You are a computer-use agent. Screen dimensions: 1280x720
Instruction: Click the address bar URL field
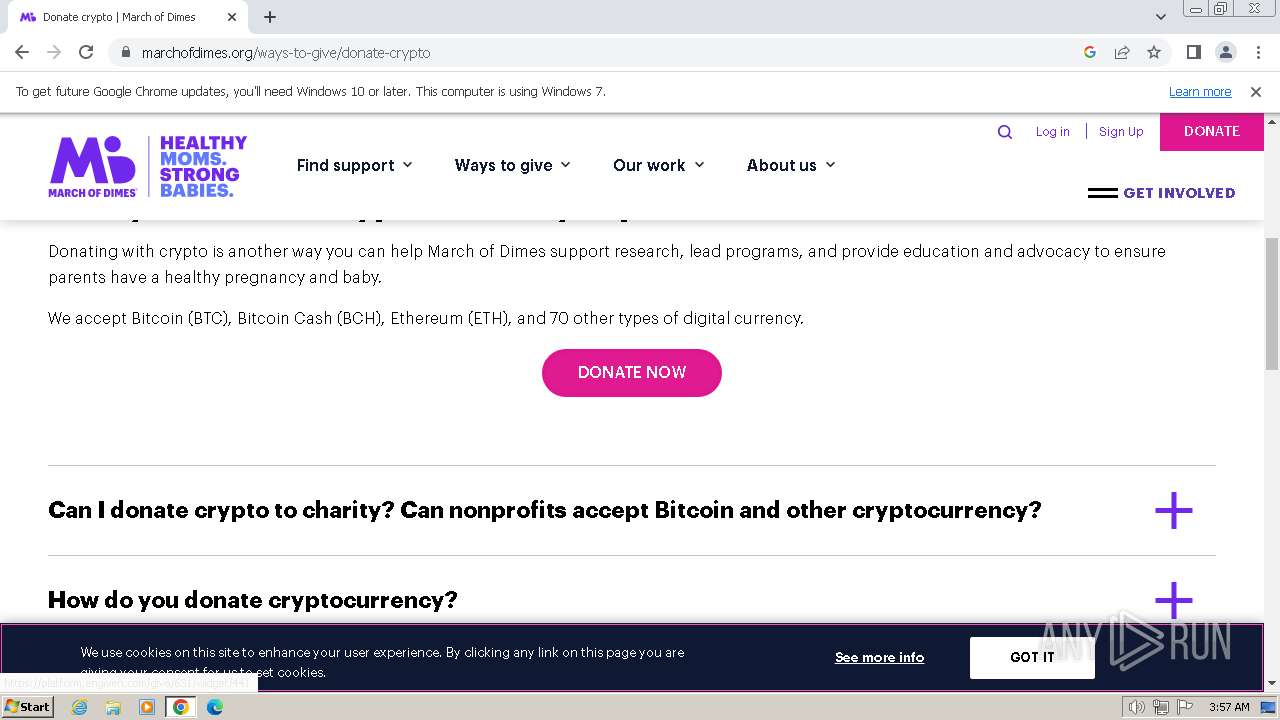pos(600,53)
